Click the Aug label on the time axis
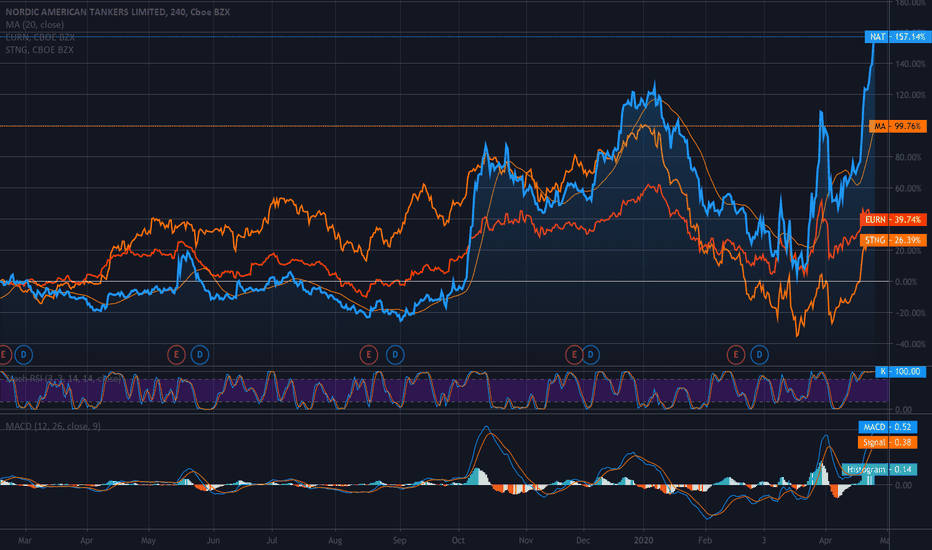 (335, 540)
